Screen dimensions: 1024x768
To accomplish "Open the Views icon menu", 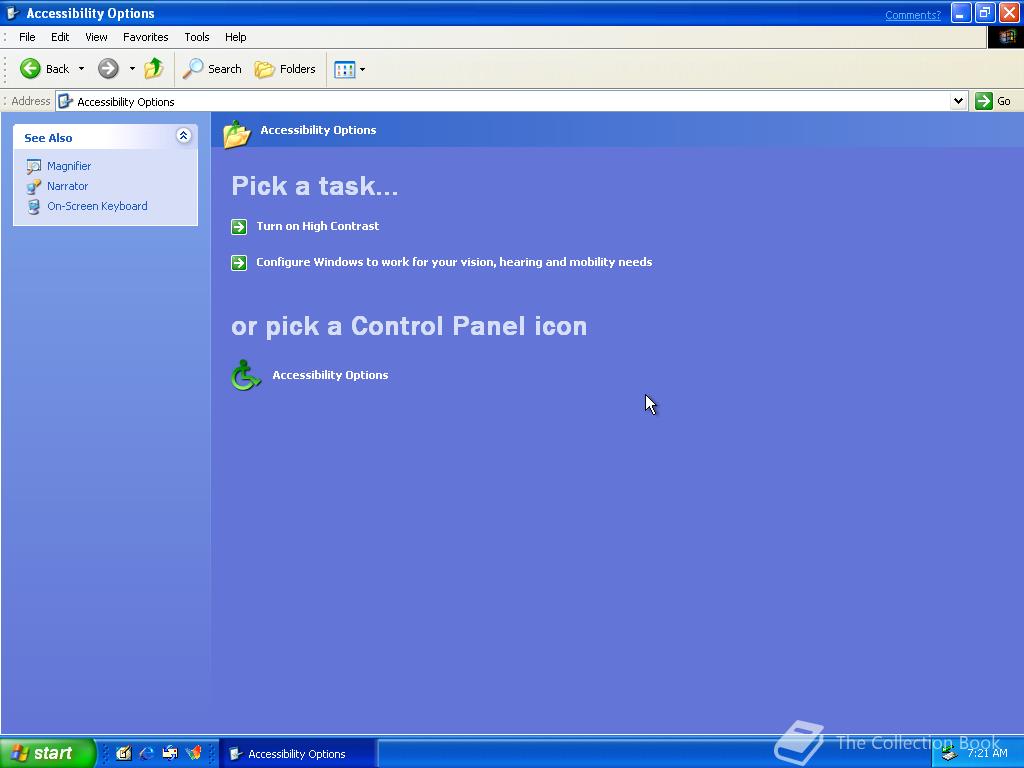I will point(349,69).
